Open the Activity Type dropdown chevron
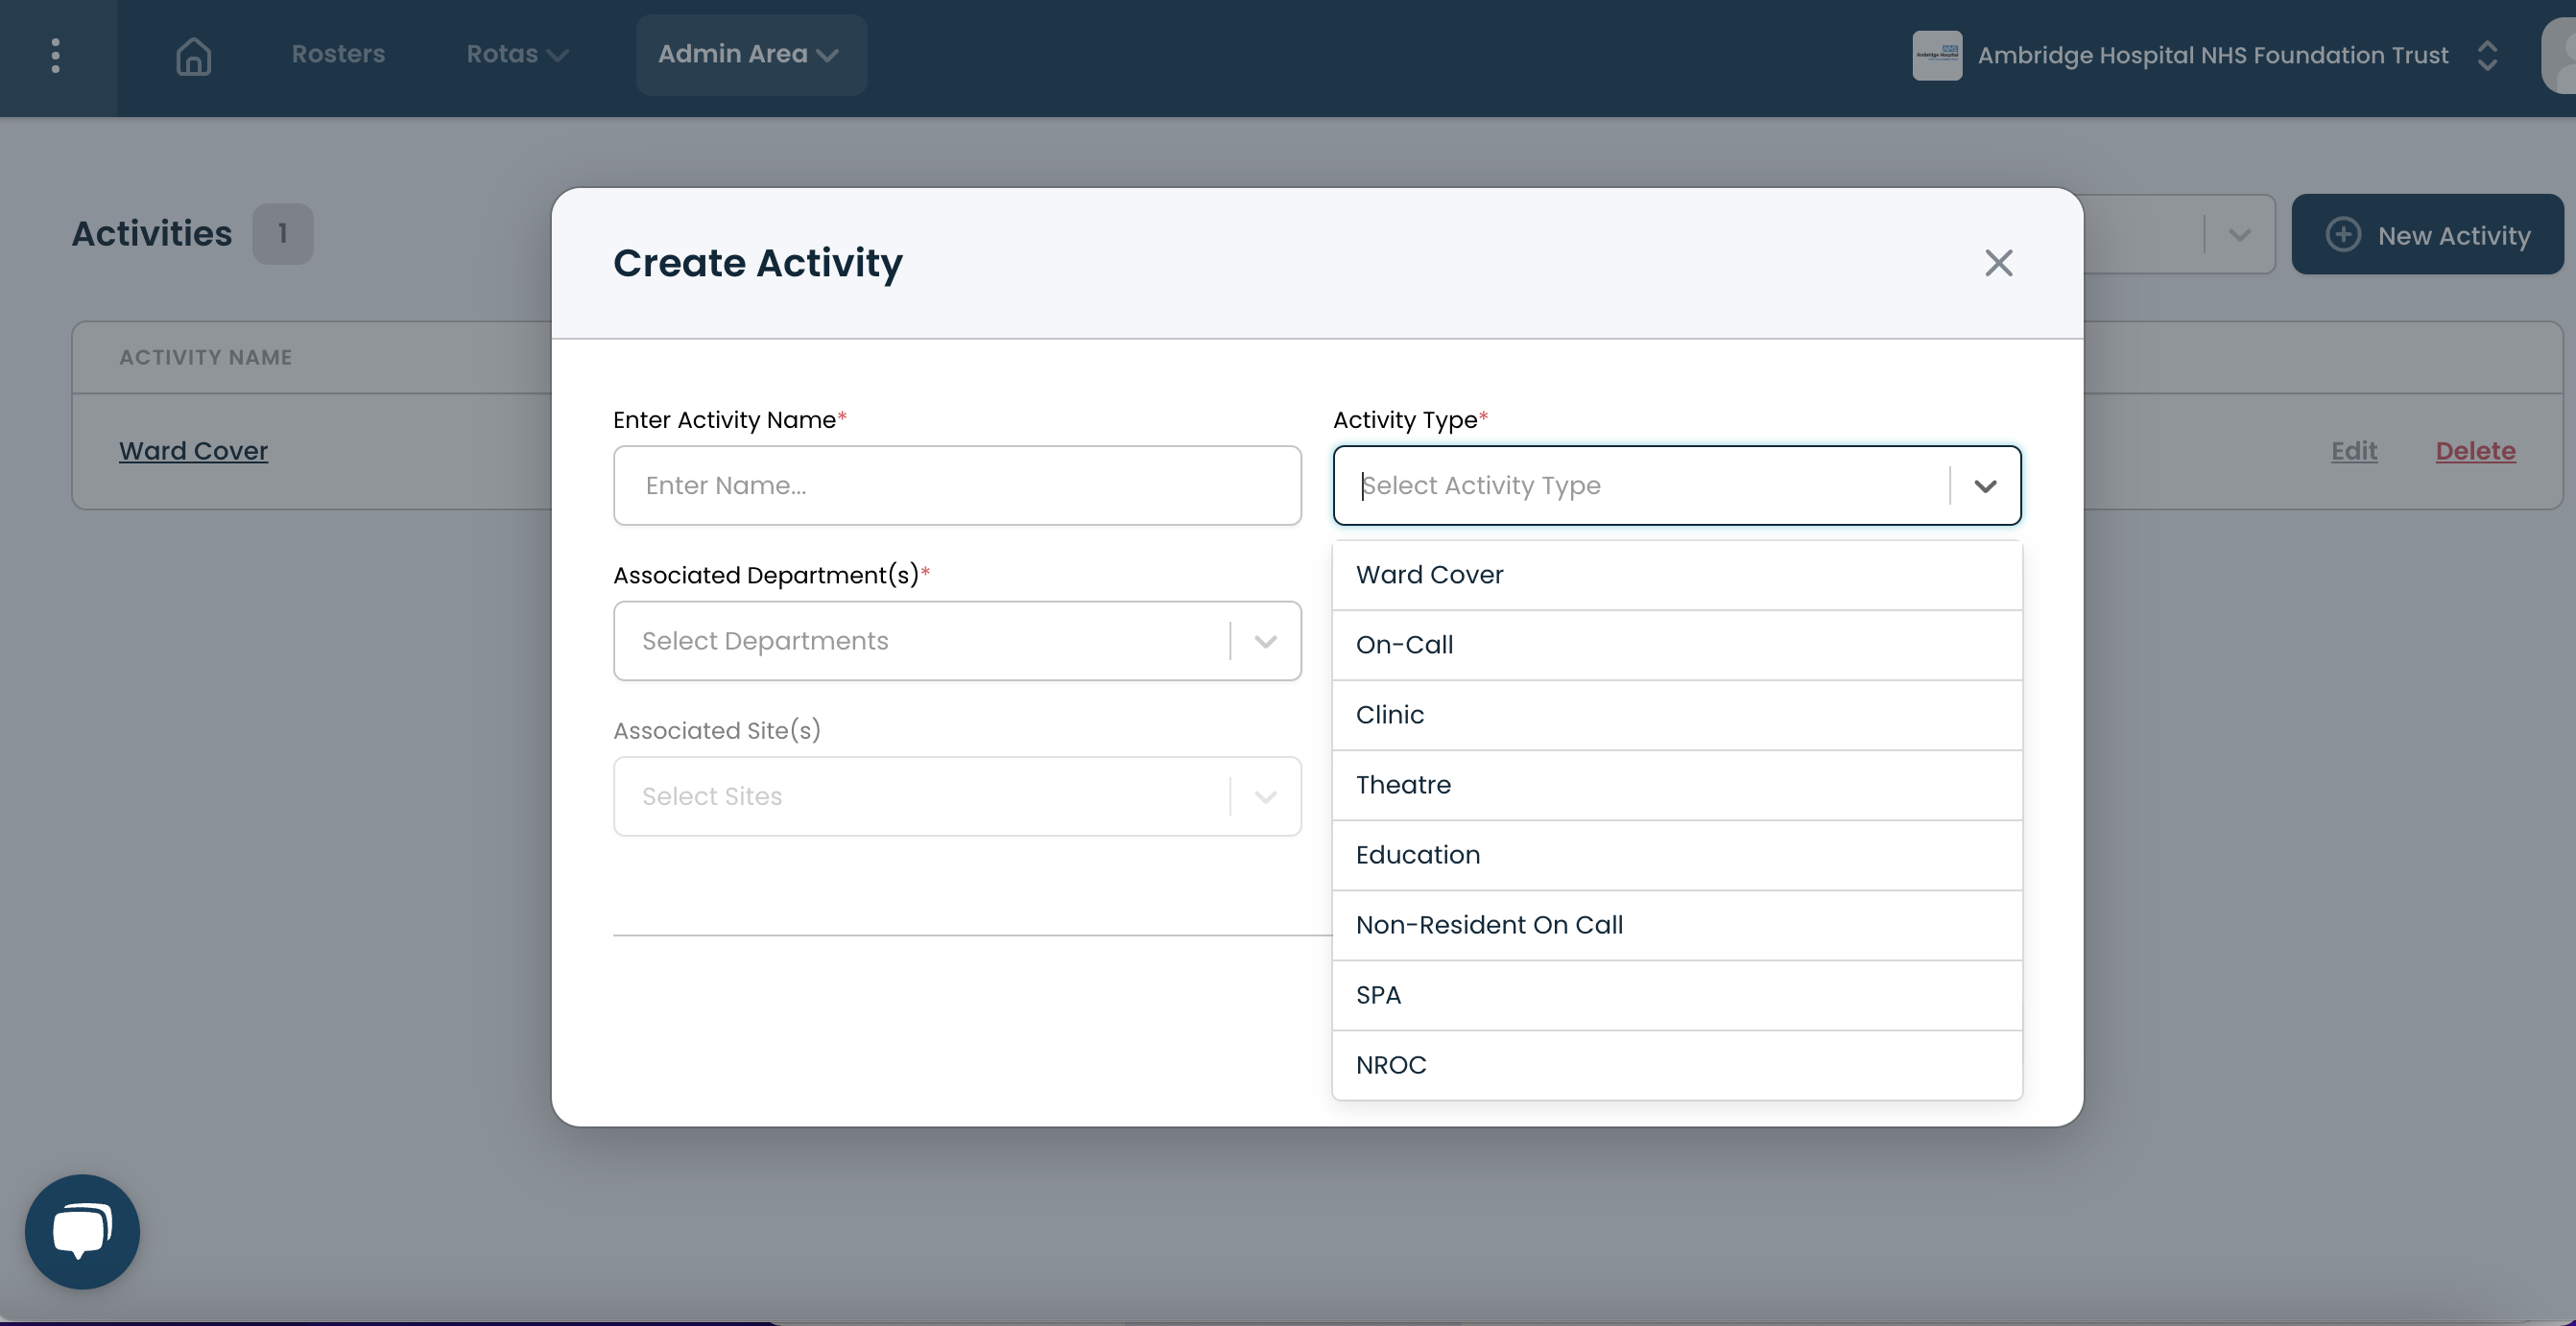 [x=1986, y=486]
